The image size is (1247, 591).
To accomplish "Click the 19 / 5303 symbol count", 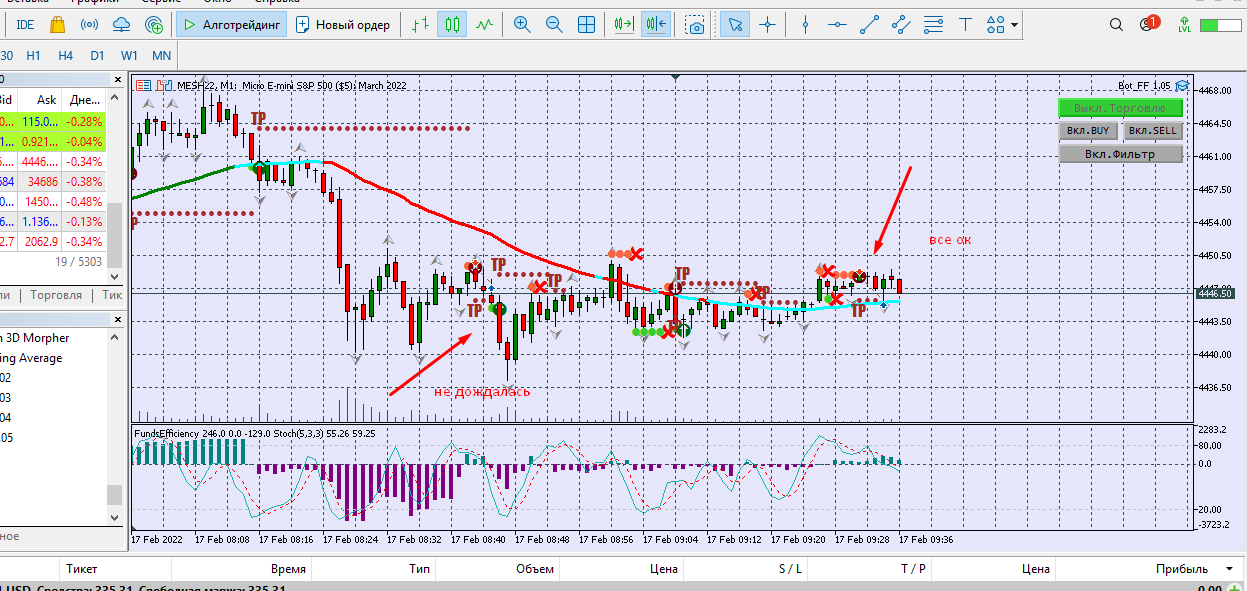I will point(79,261).
